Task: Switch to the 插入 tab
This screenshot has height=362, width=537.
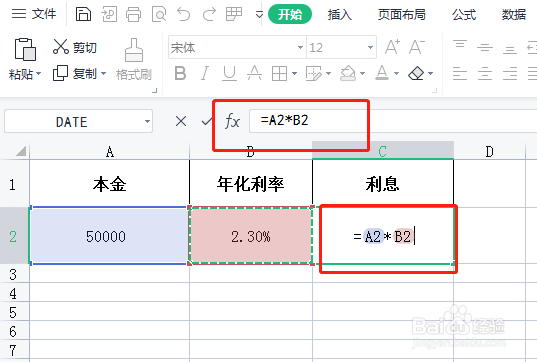Action: (339, 14)
